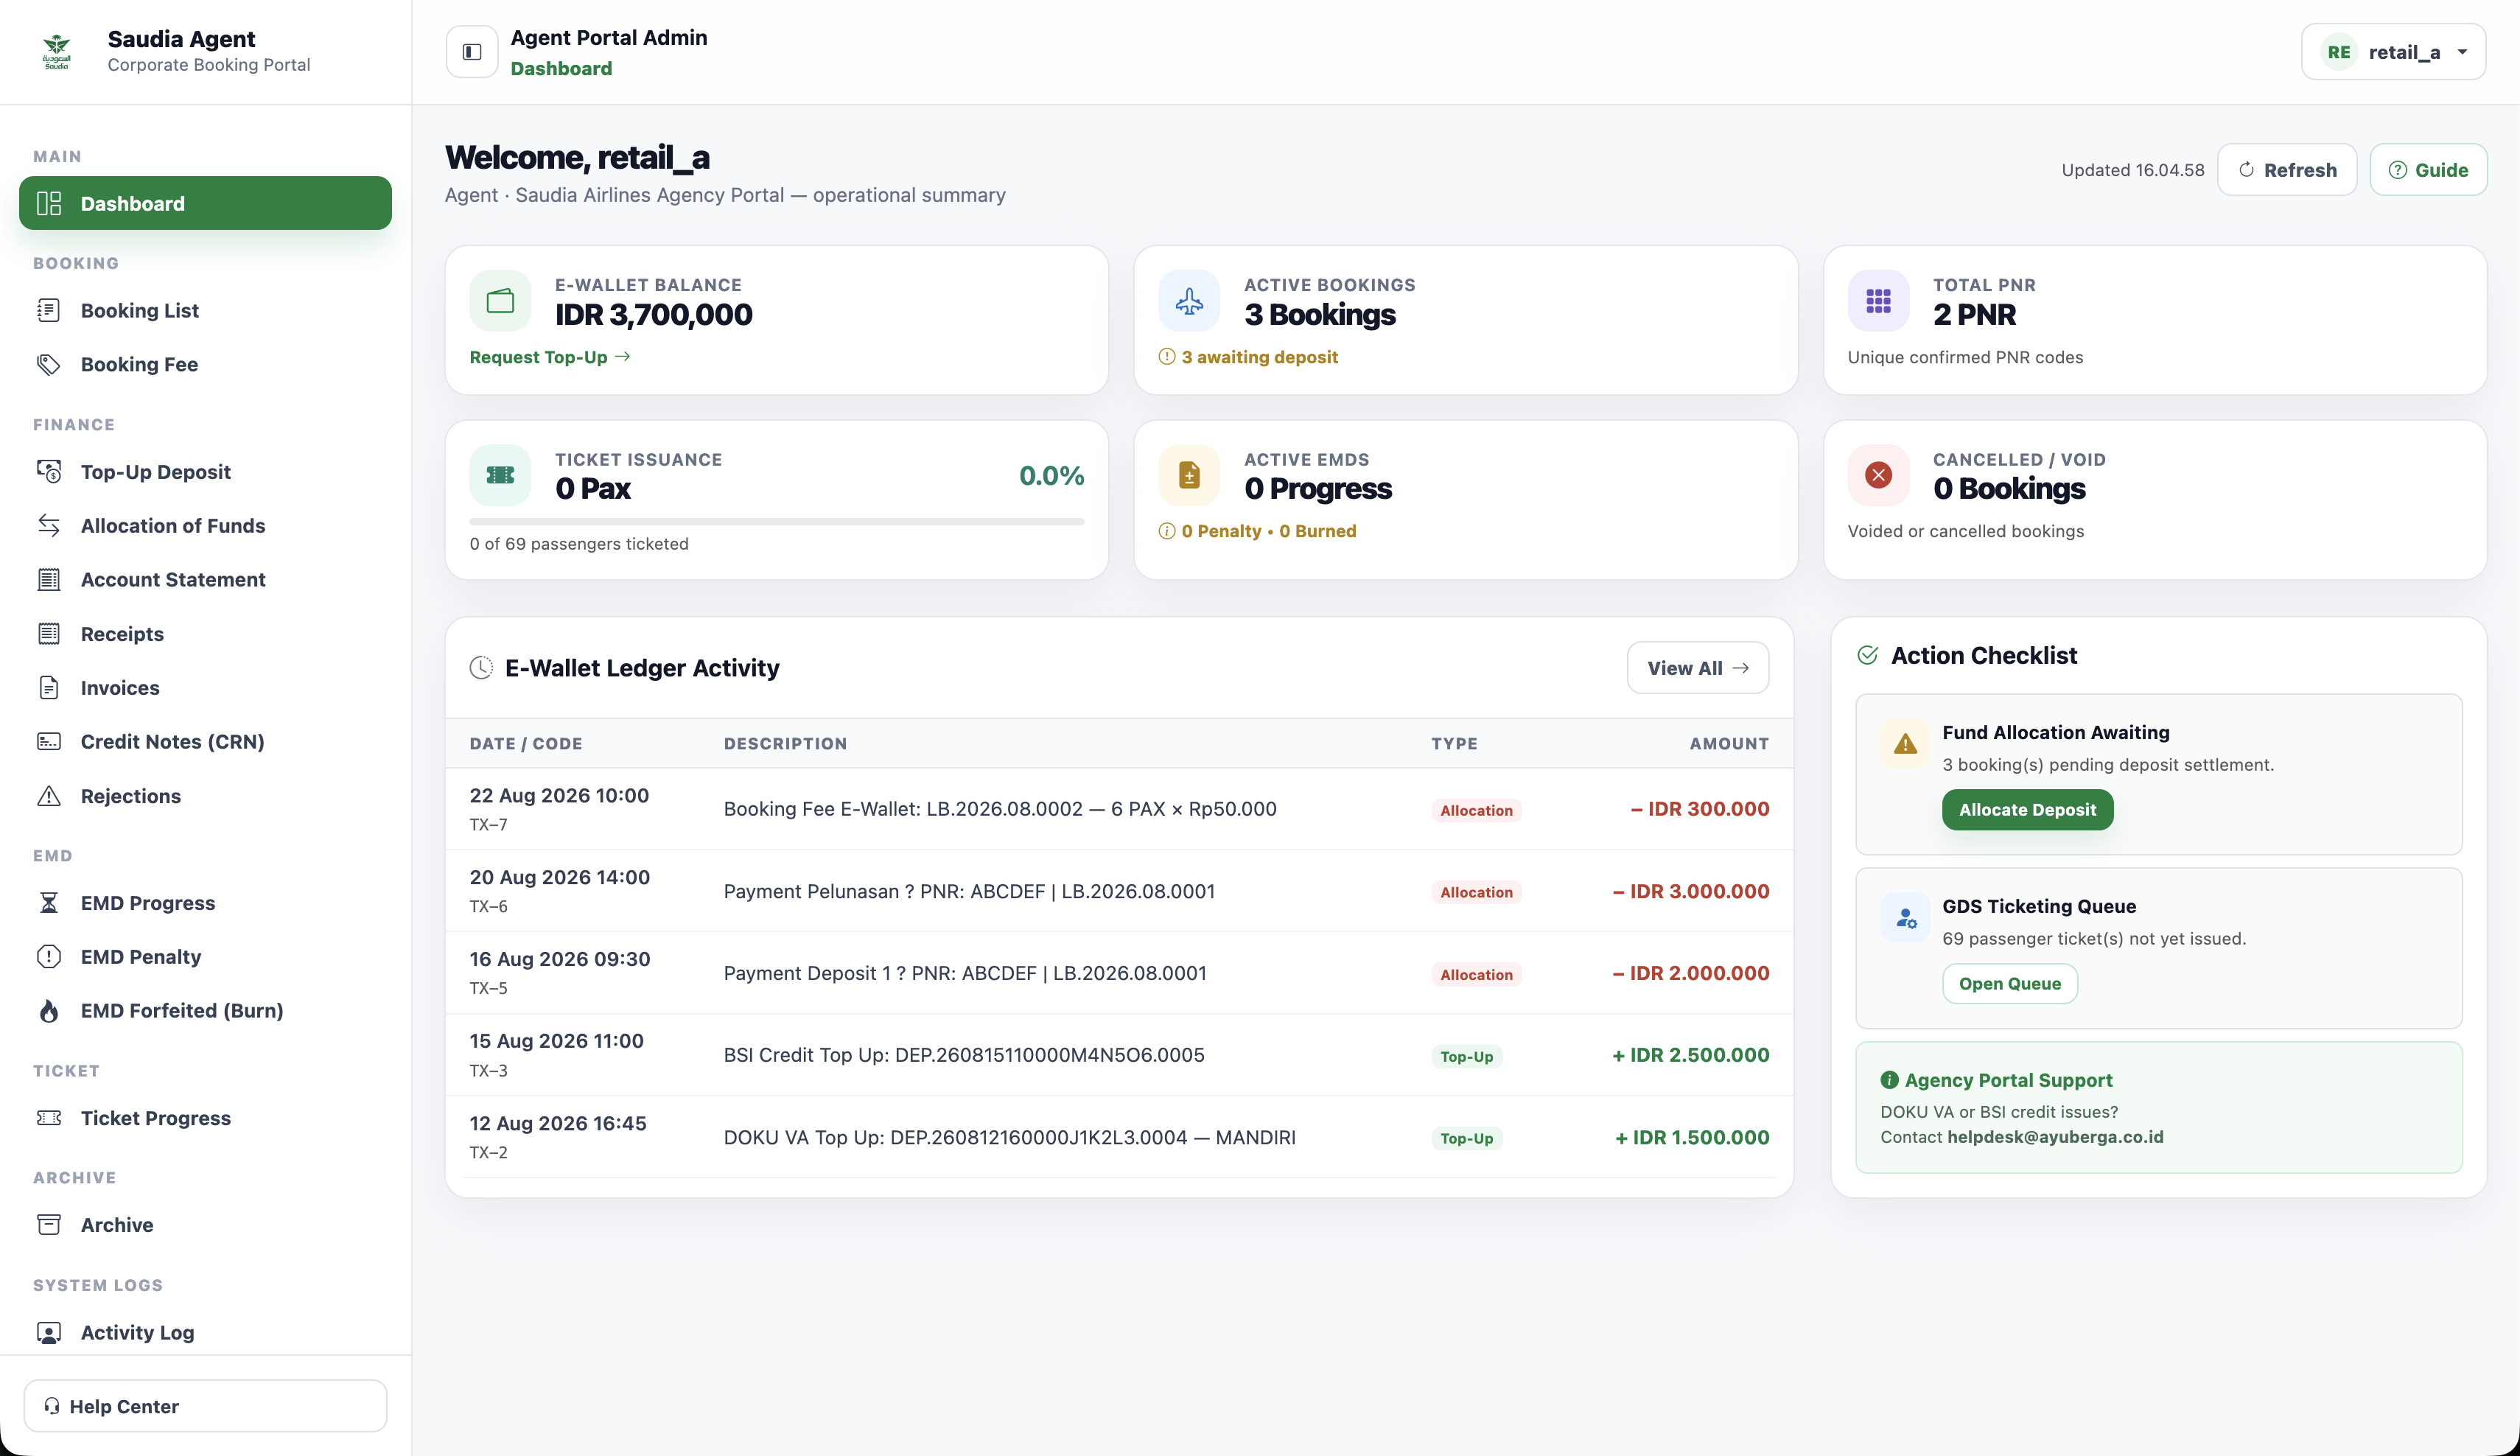Screen dimensions: 2520x1456
Task: Toggle the sidebar collapse icon
Action: [472, 52]
